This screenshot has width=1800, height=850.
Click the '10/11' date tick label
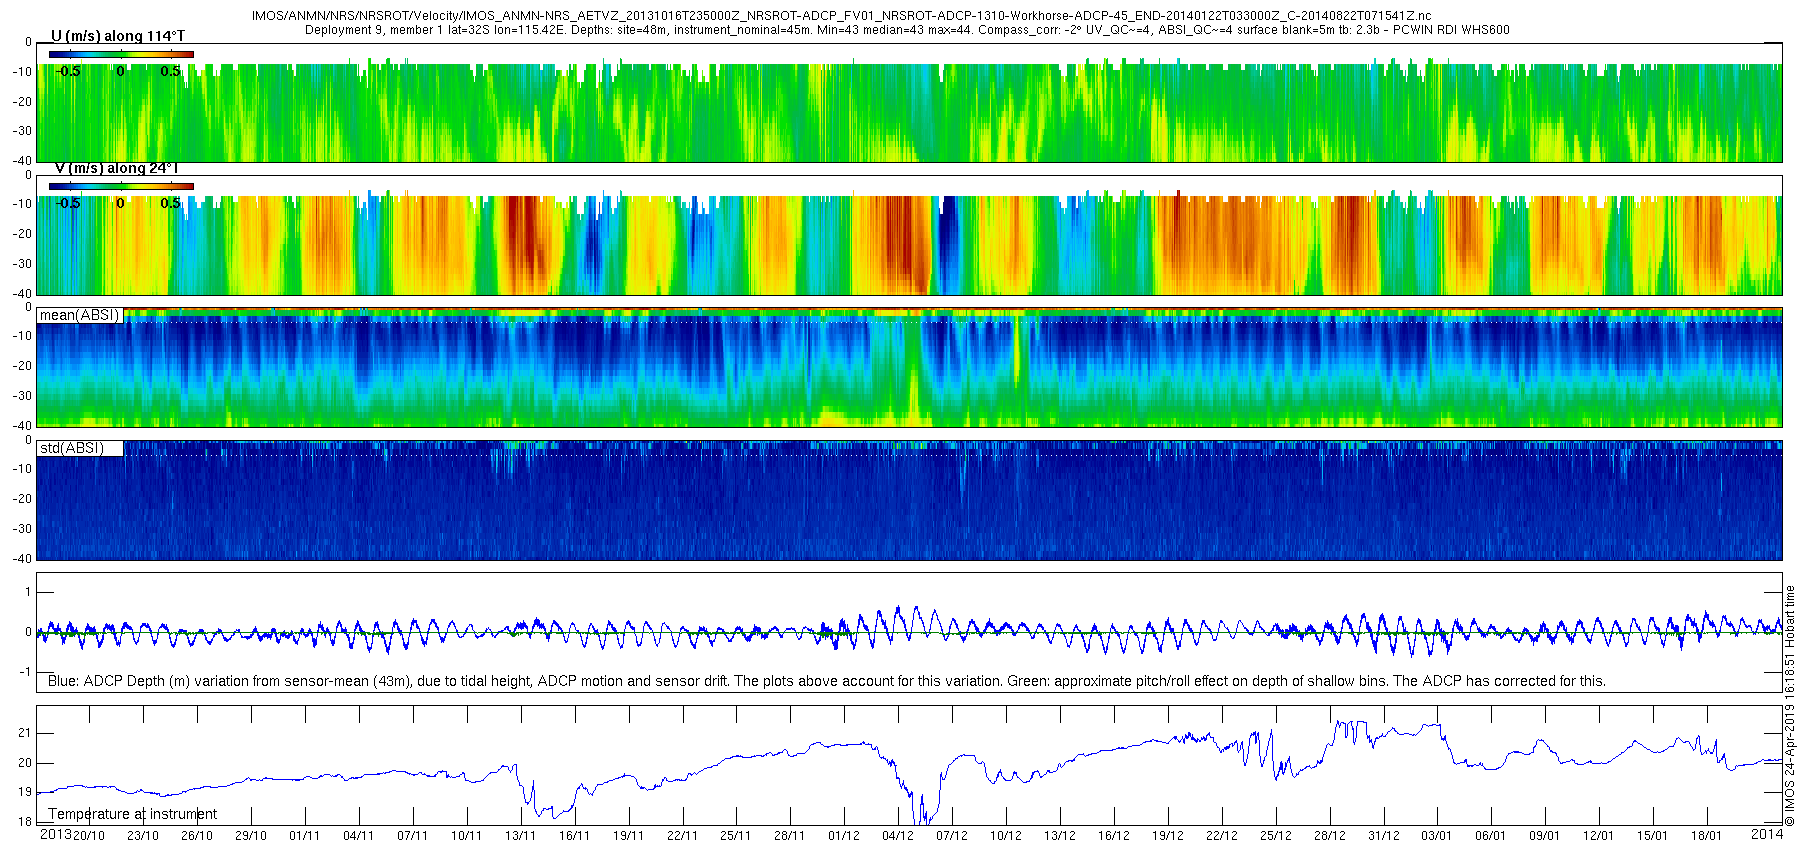click(467, 836)
